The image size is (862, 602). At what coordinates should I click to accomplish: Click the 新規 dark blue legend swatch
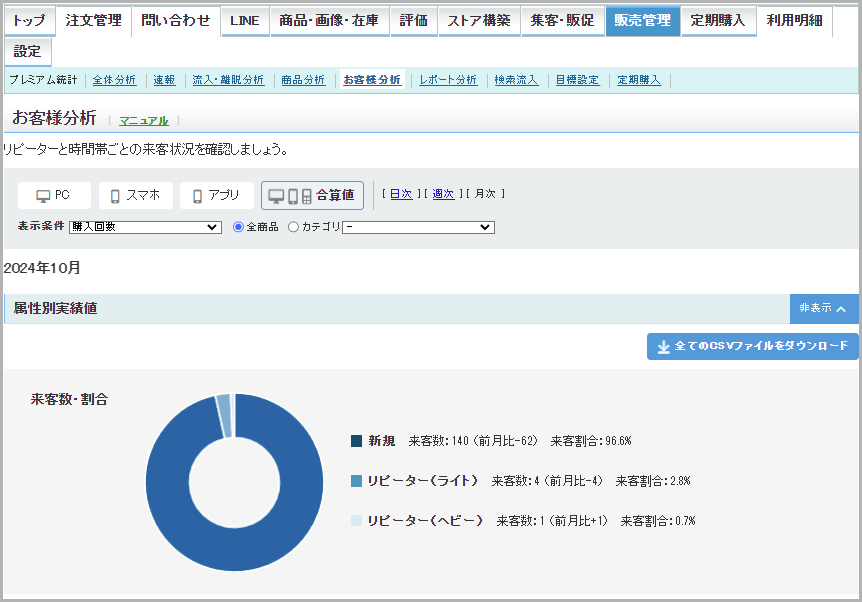356,441
